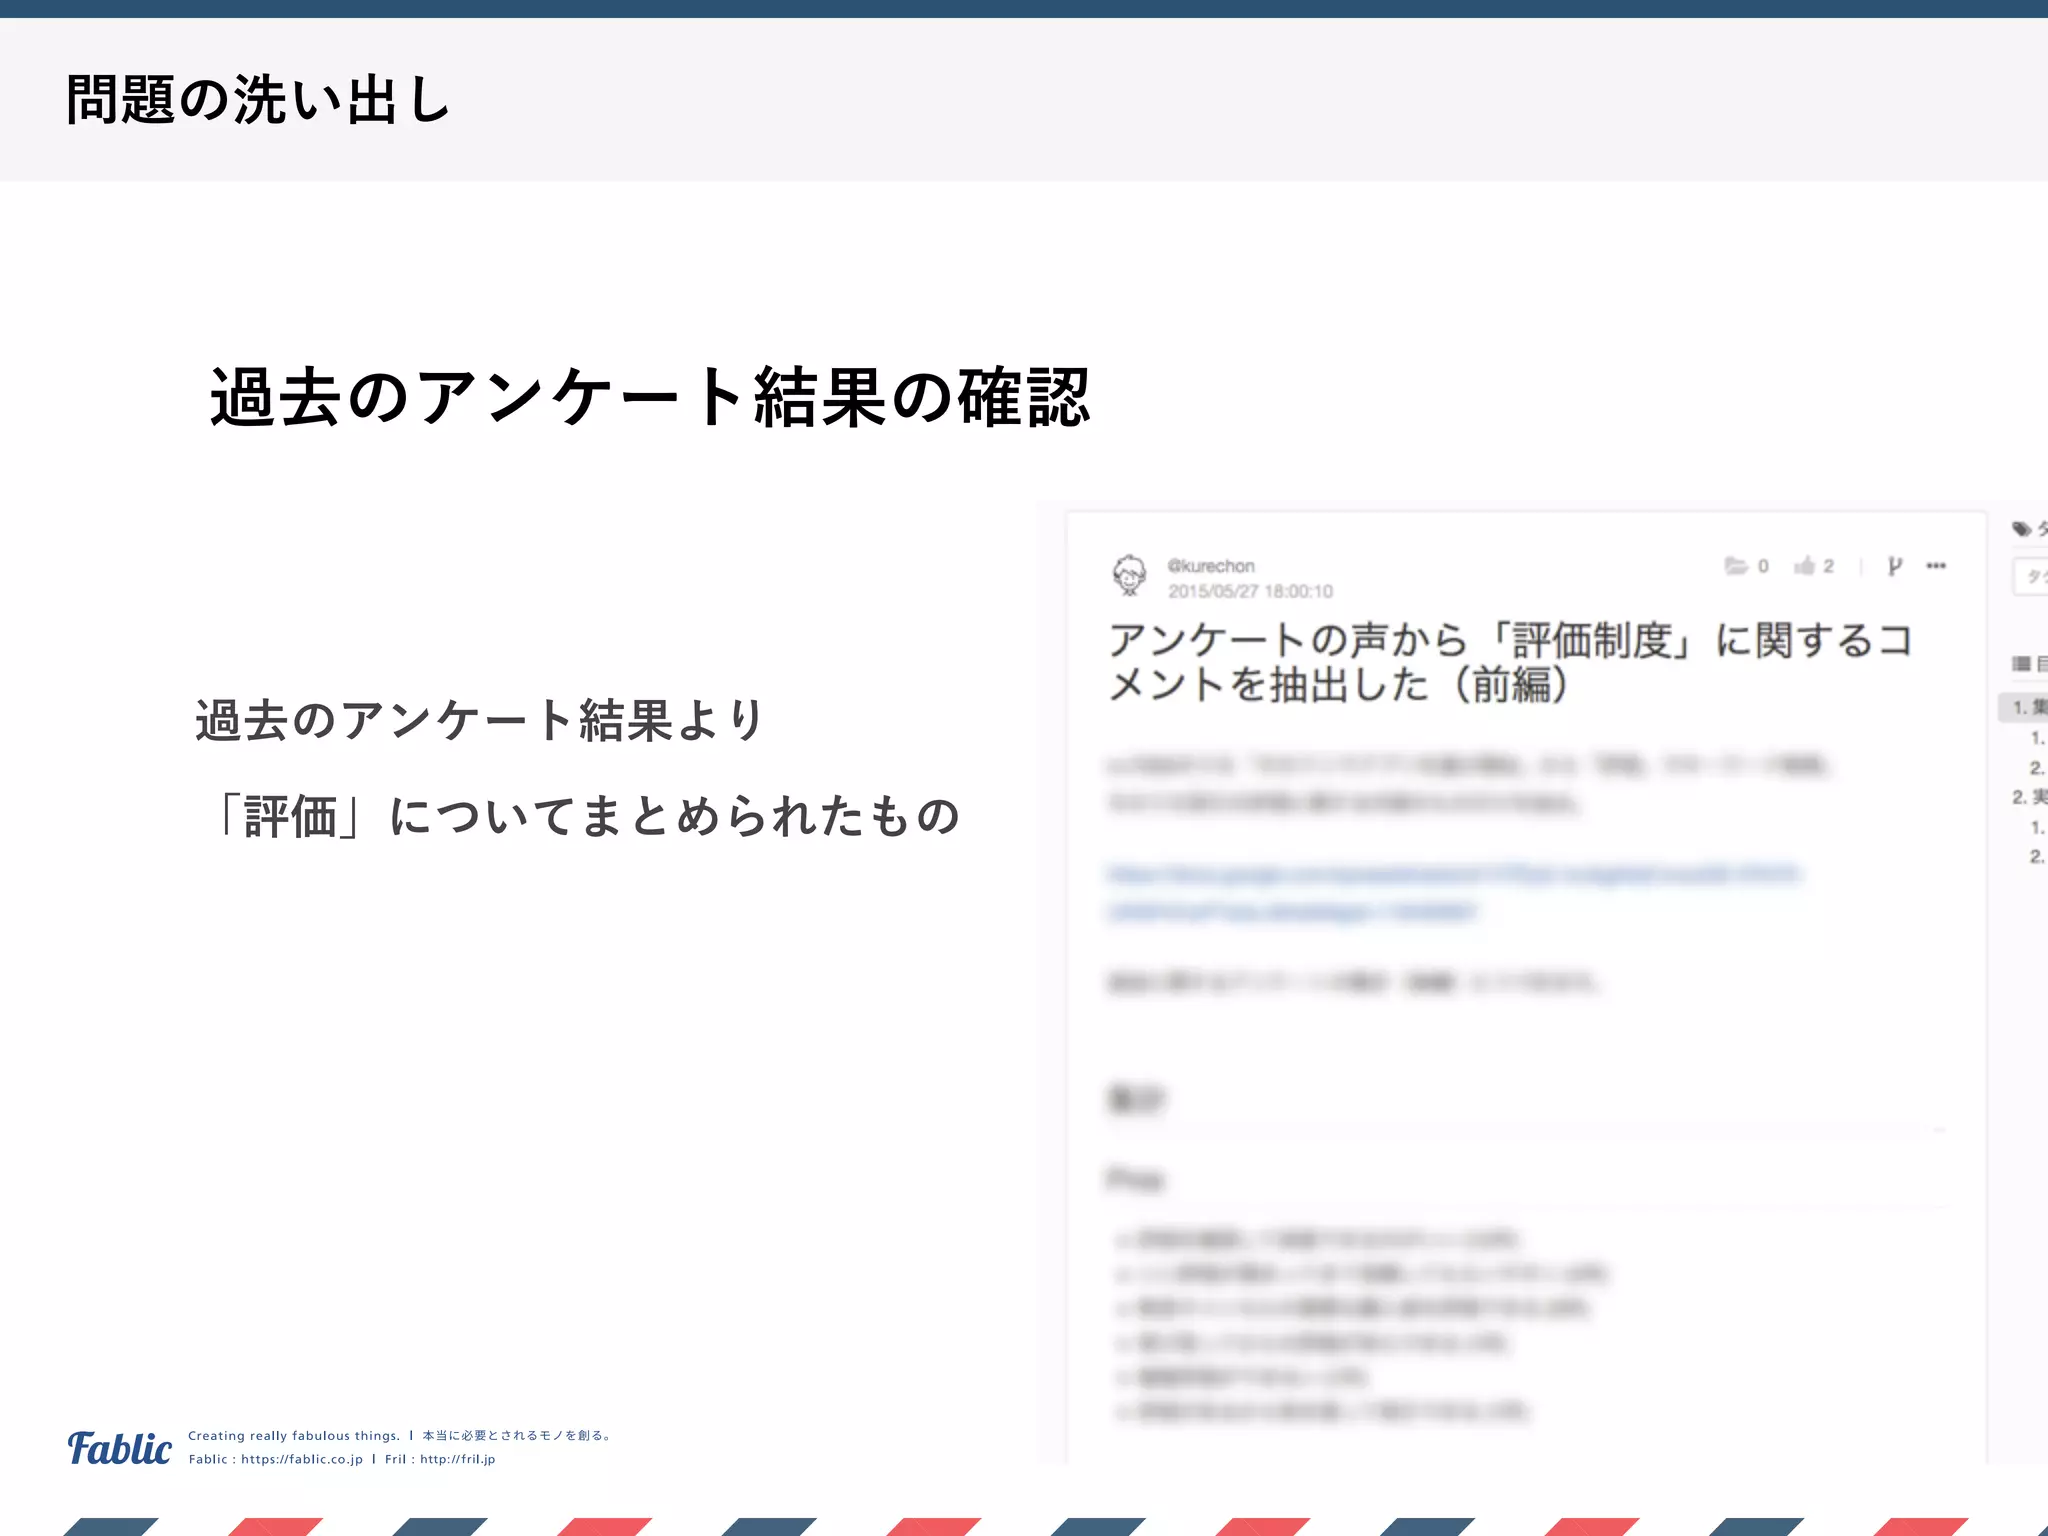Click the timestamp 2015/05/27 18:00:10
2048x1536 pixels.
[1250, 591]
